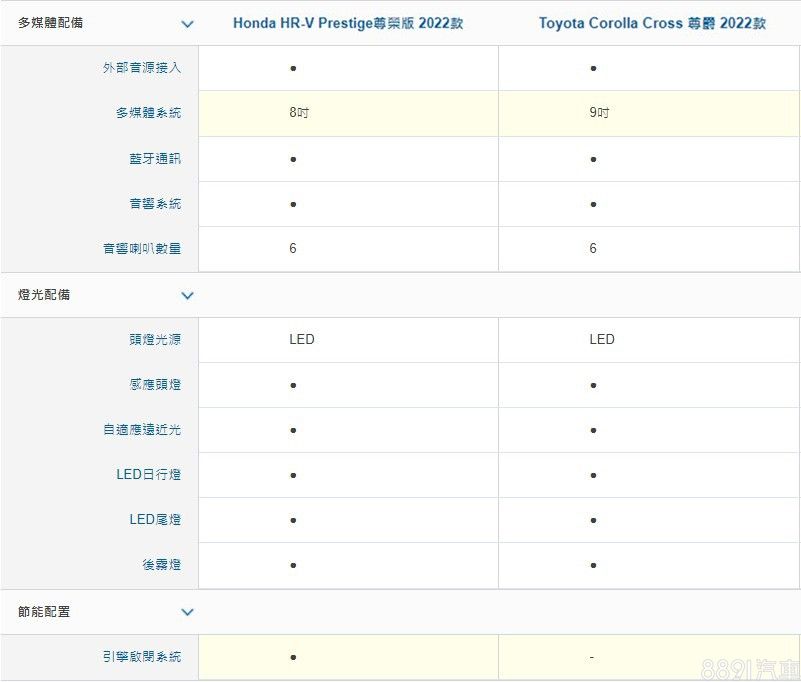The width and height of the screenshot is (801, 682).
Task: Select the LED日行燈 row label
Action: [148, 474]
